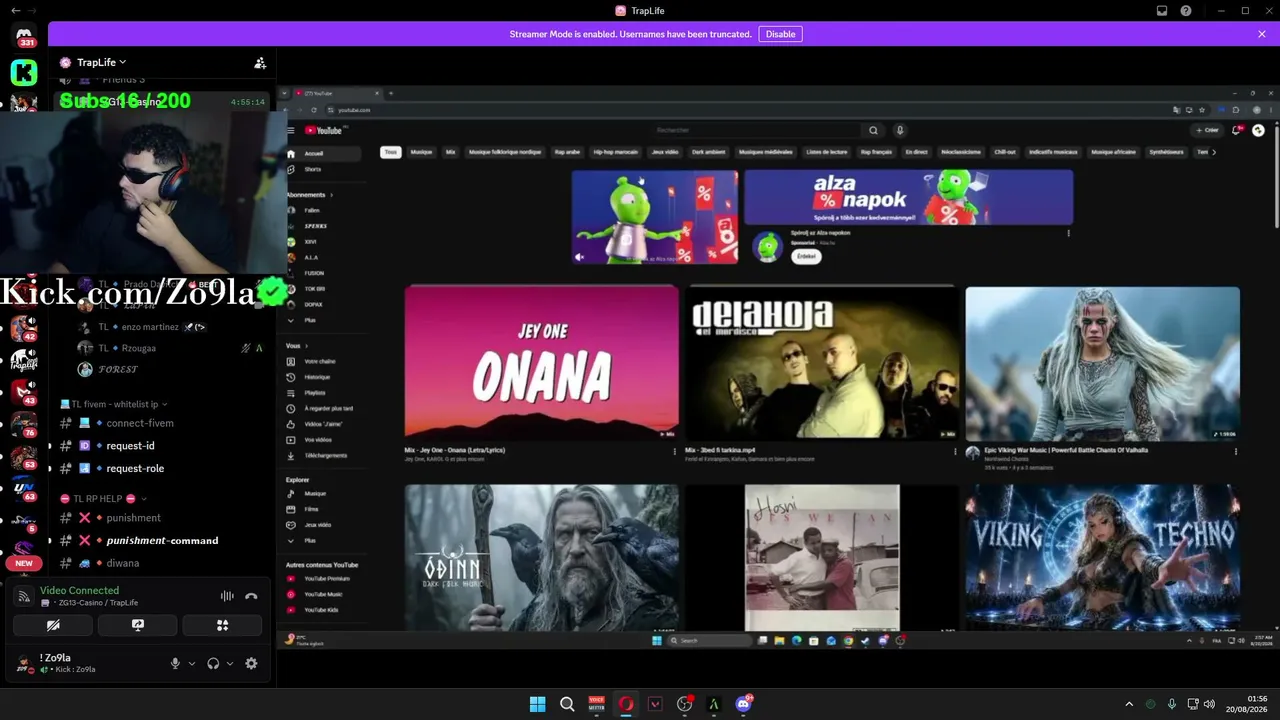Click YouTube voice search microphone icon

pos(900,130)
